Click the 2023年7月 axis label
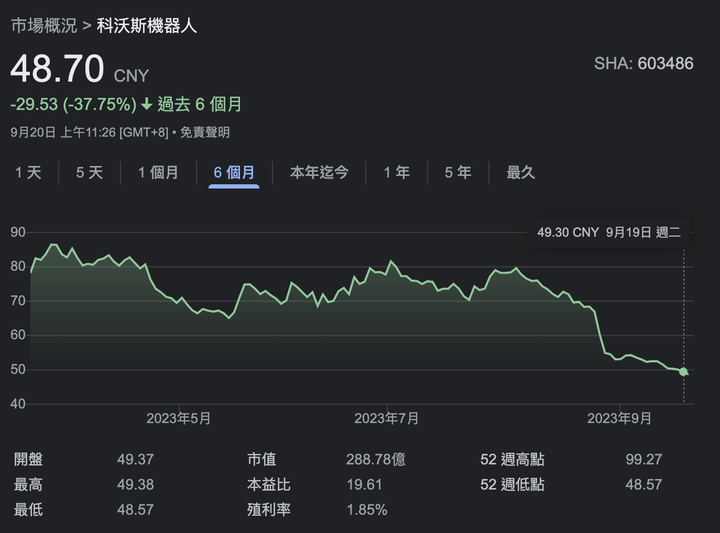 tap(387, 418)
